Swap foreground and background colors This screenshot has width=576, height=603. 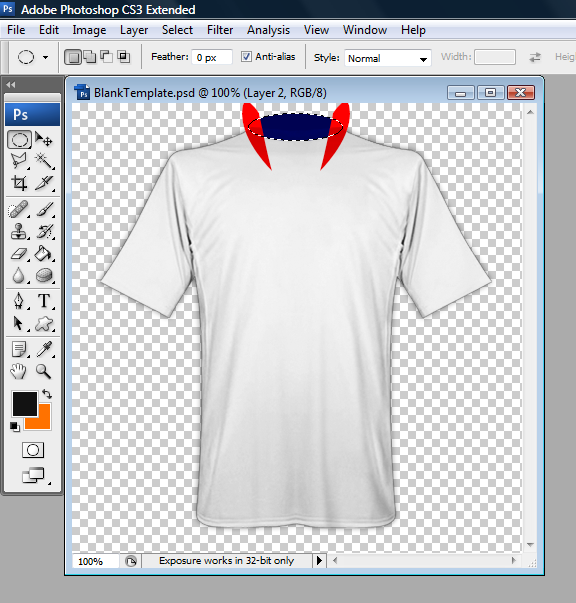47,394
